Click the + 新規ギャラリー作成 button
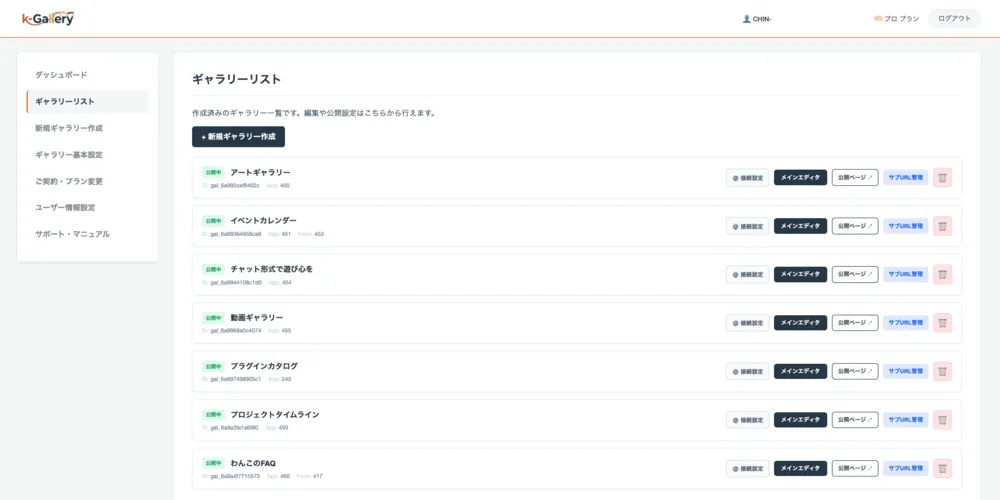1000x500 pixels. (x=239, y=136)
